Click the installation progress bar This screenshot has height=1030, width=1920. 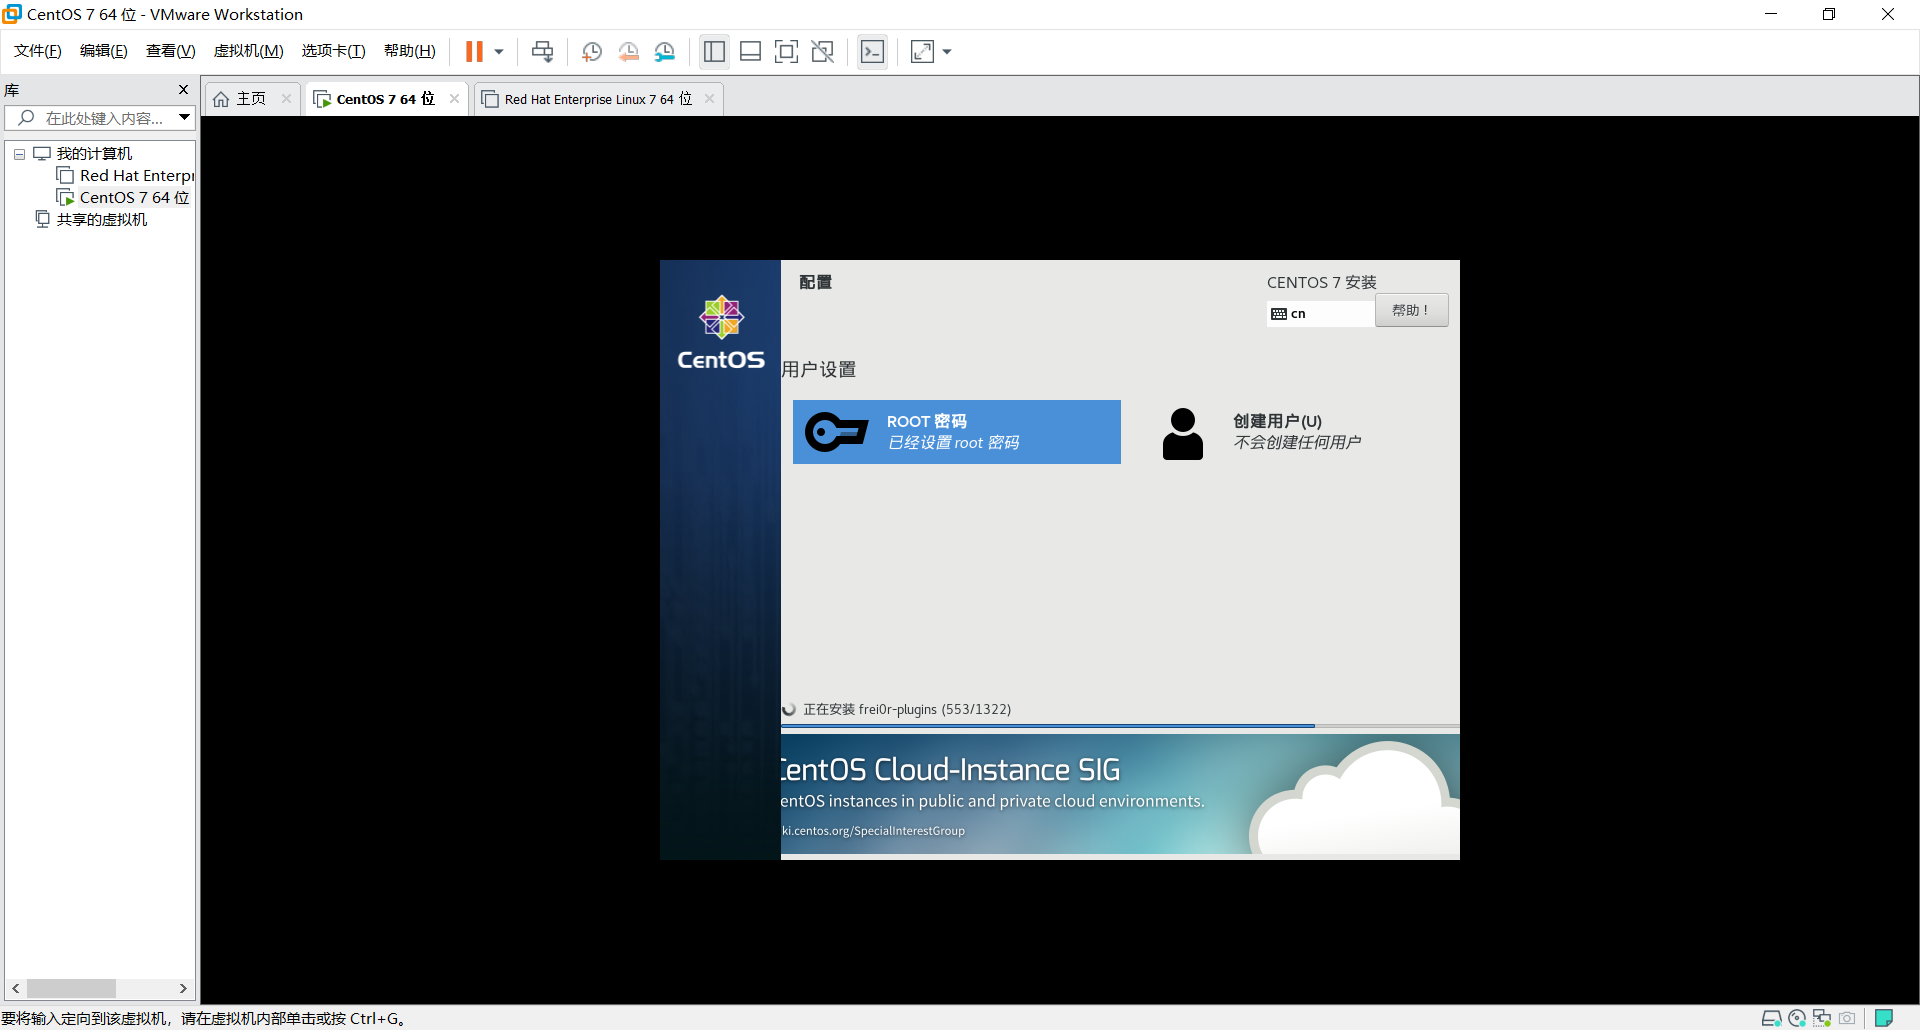(x=1120, y=726)
